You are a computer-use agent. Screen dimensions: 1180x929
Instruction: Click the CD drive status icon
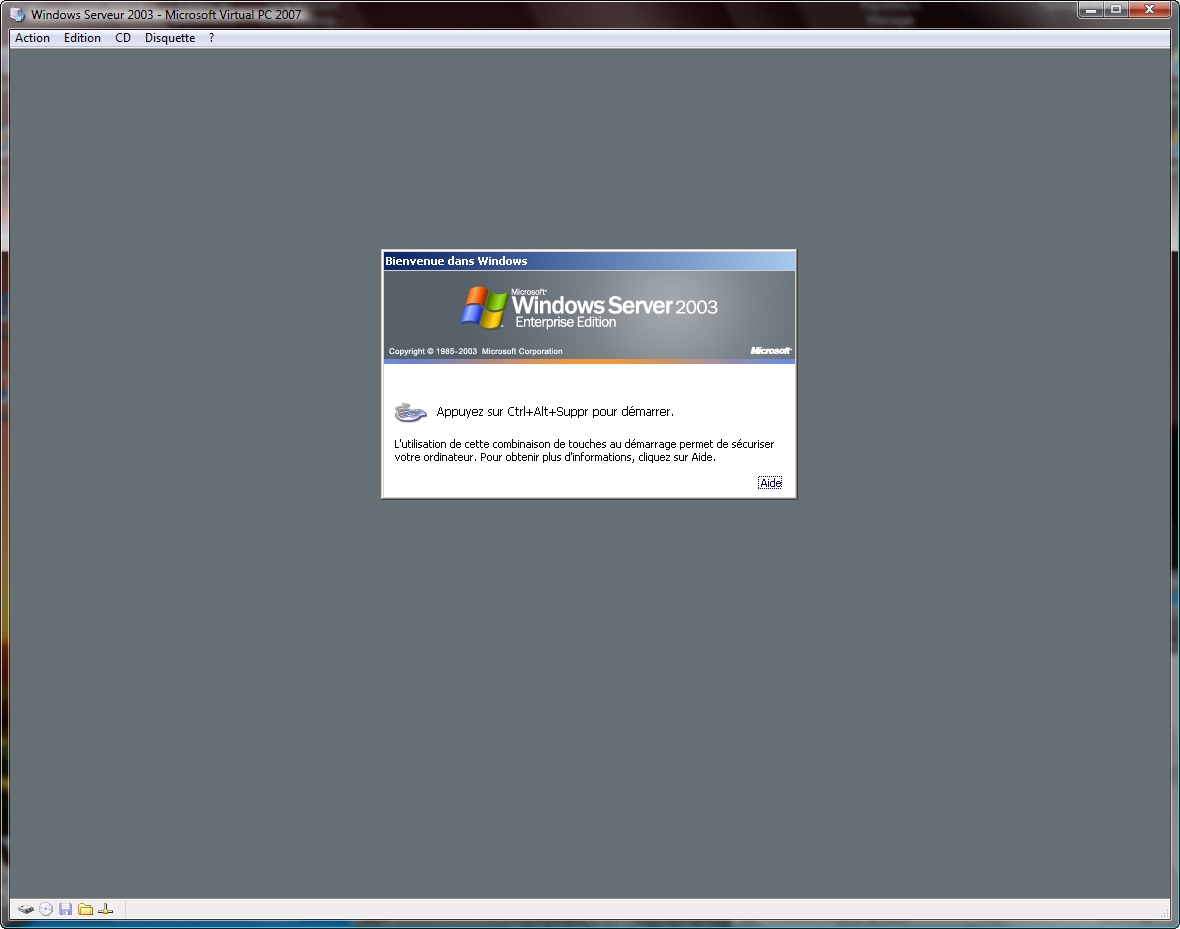point(46,909)
